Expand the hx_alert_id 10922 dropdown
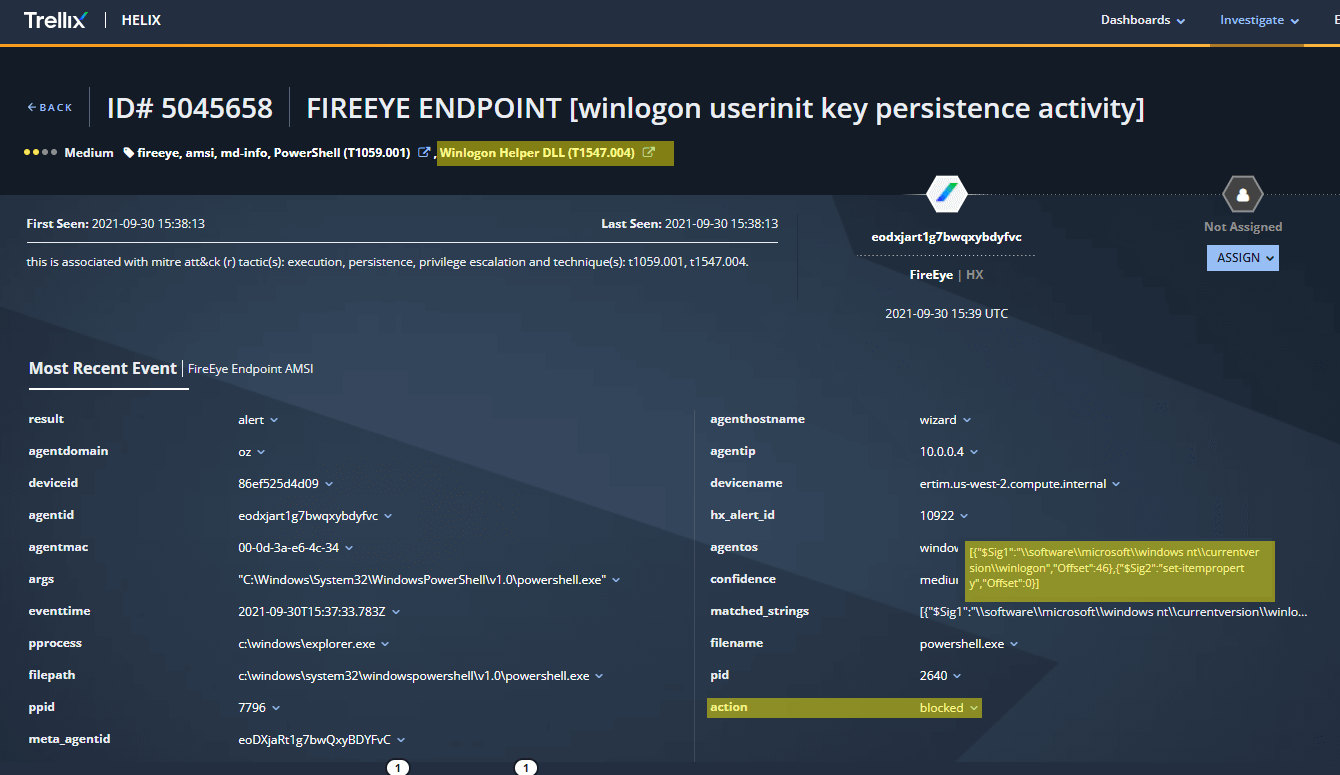 pyautogui.click(x=964, y=516)
